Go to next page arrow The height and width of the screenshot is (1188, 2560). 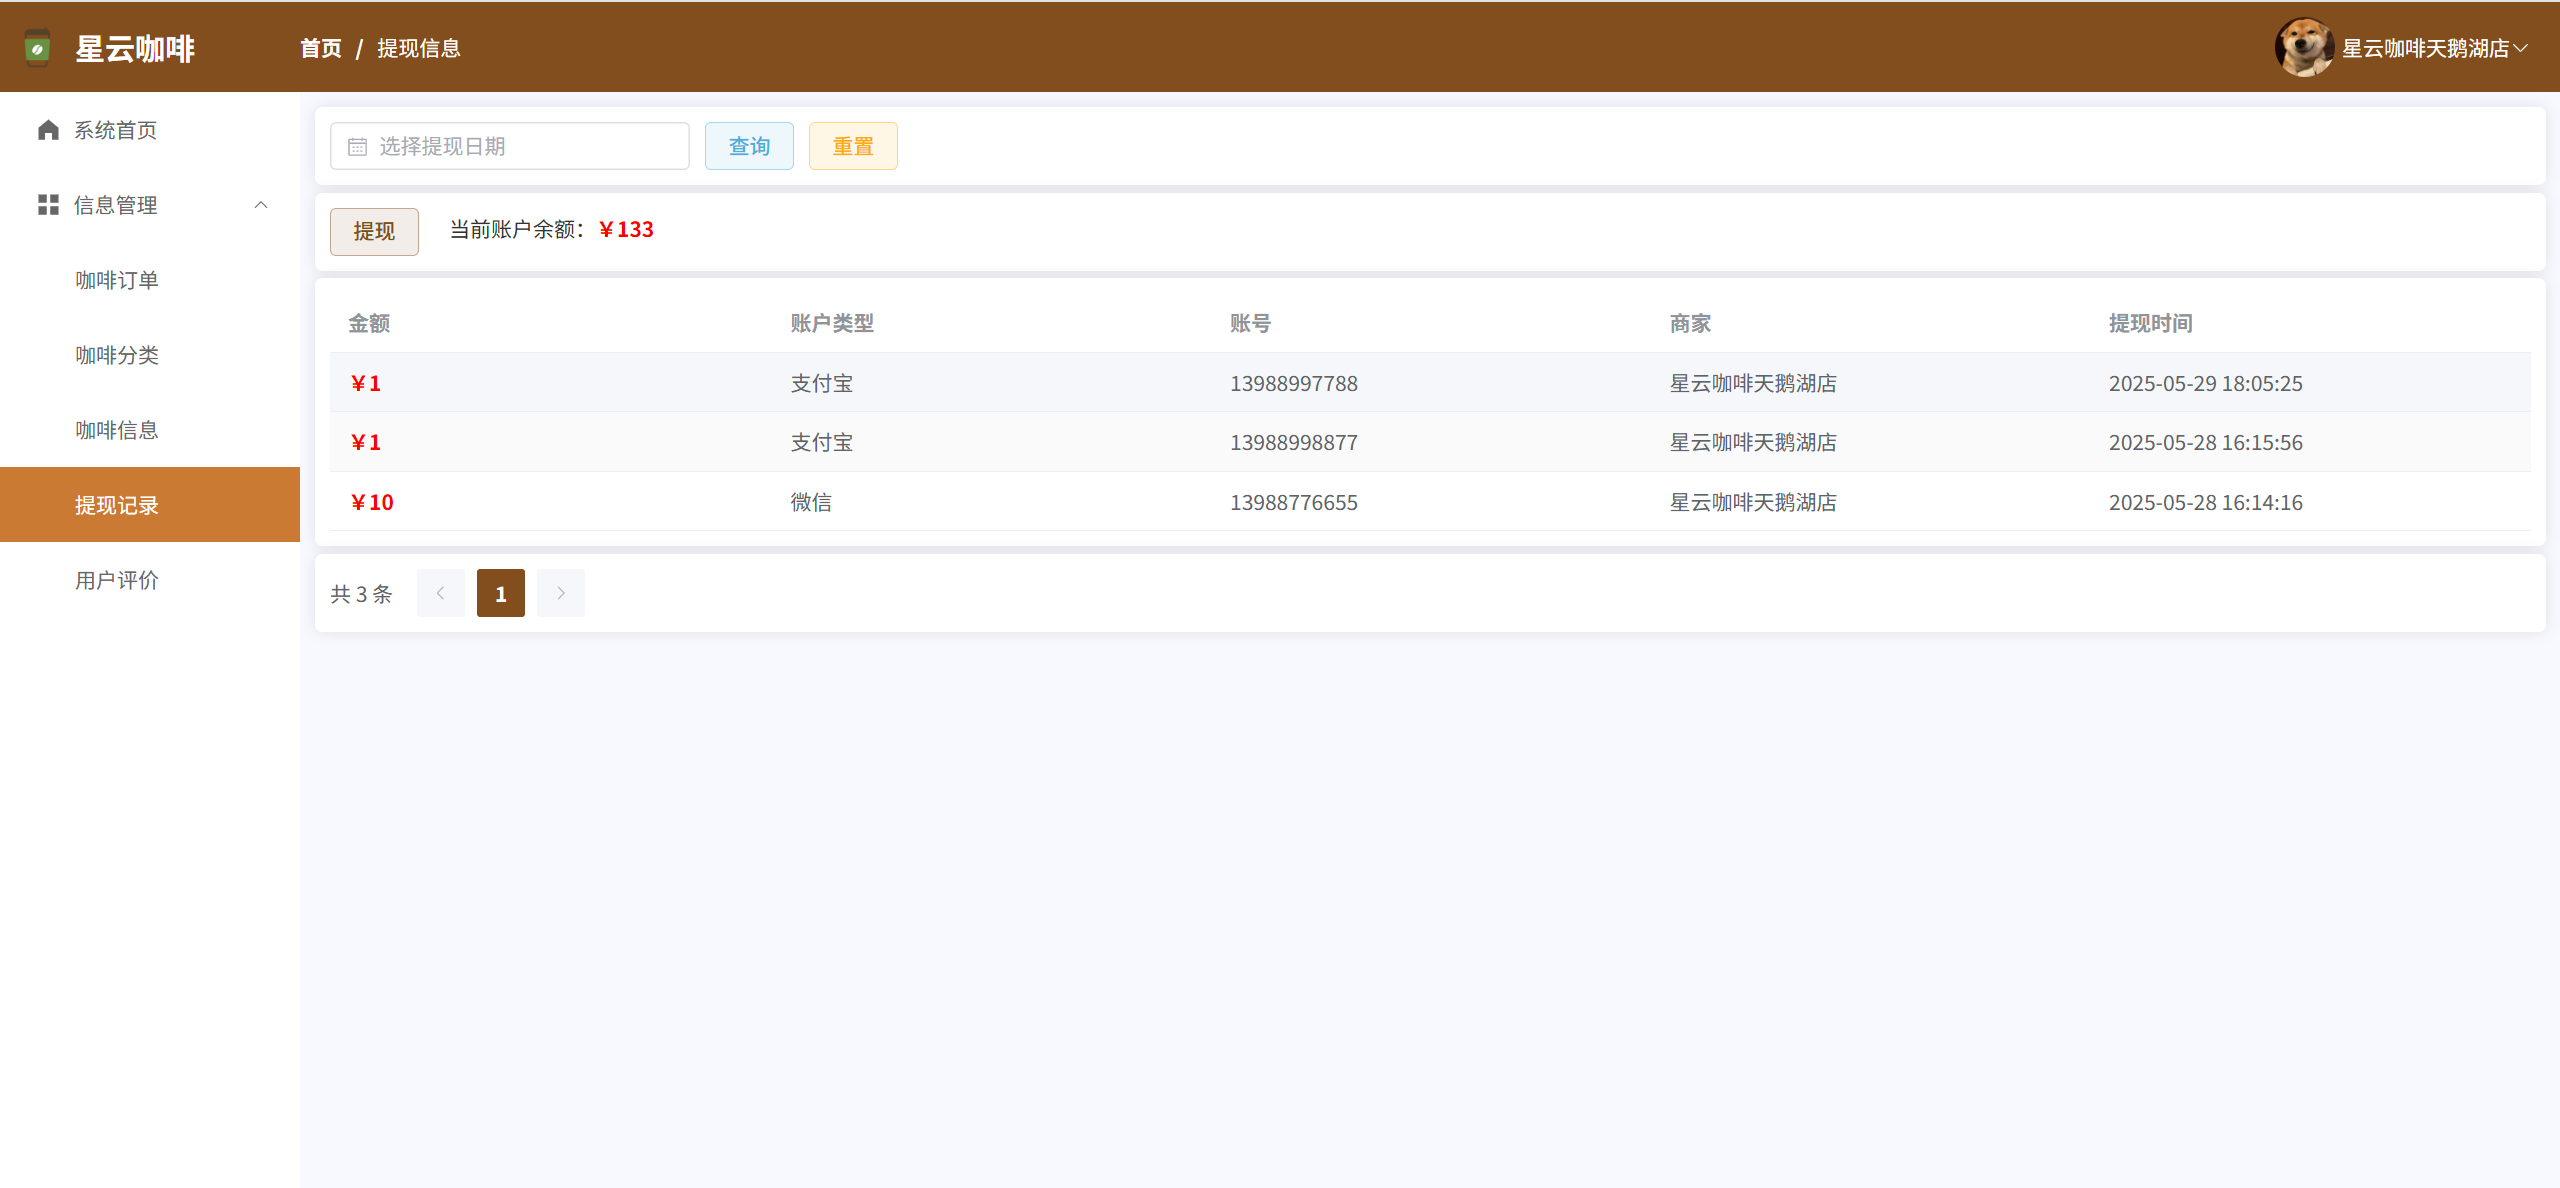[560, 593]
